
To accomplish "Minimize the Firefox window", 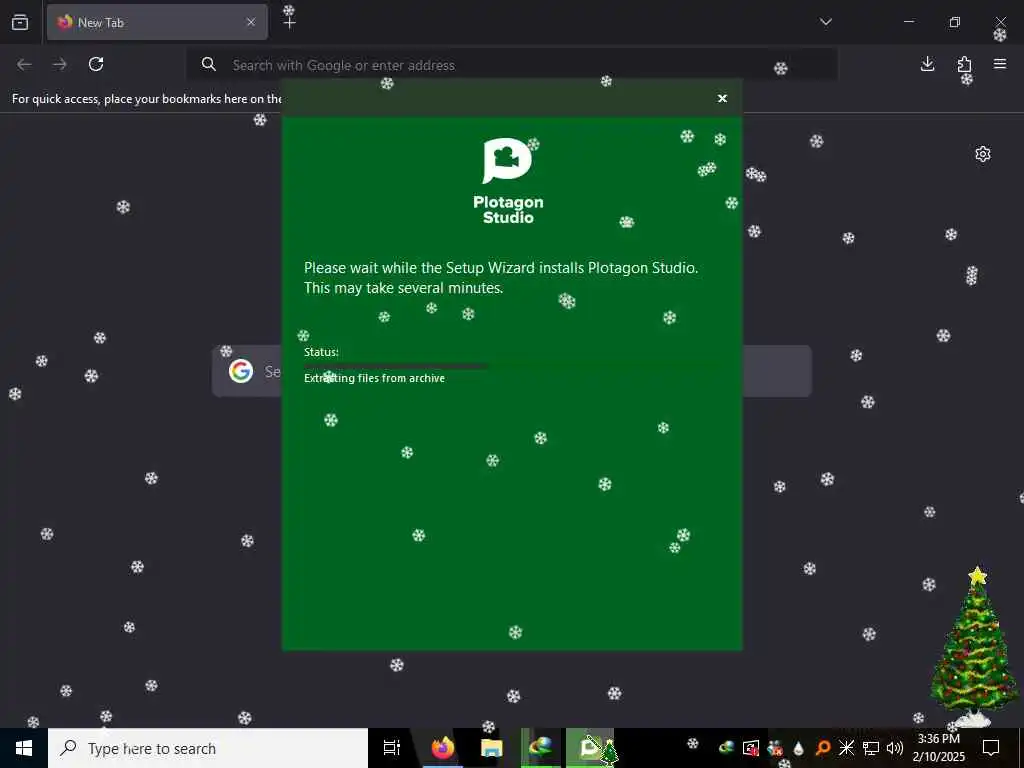I will [908, 22].
